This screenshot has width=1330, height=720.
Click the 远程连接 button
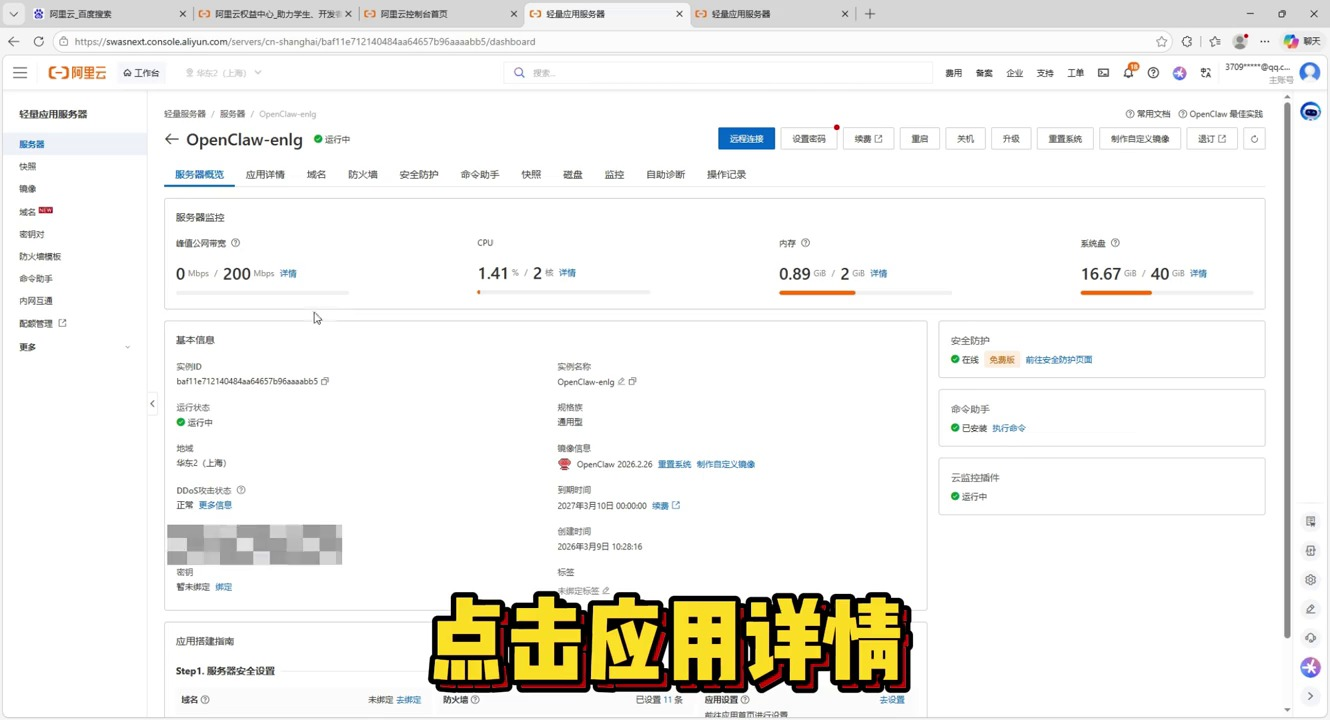(x=746, y=139)
